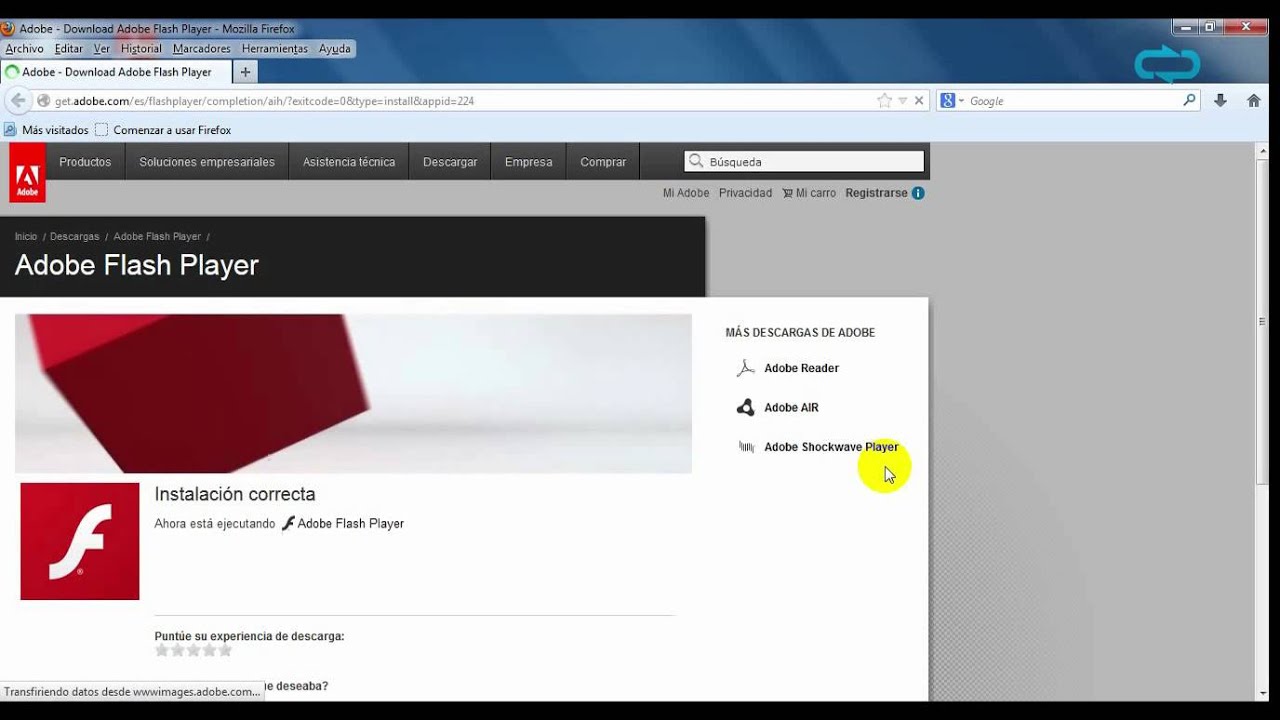Click the Puntúe su experiencia de descarga text

tap(249, 636)
